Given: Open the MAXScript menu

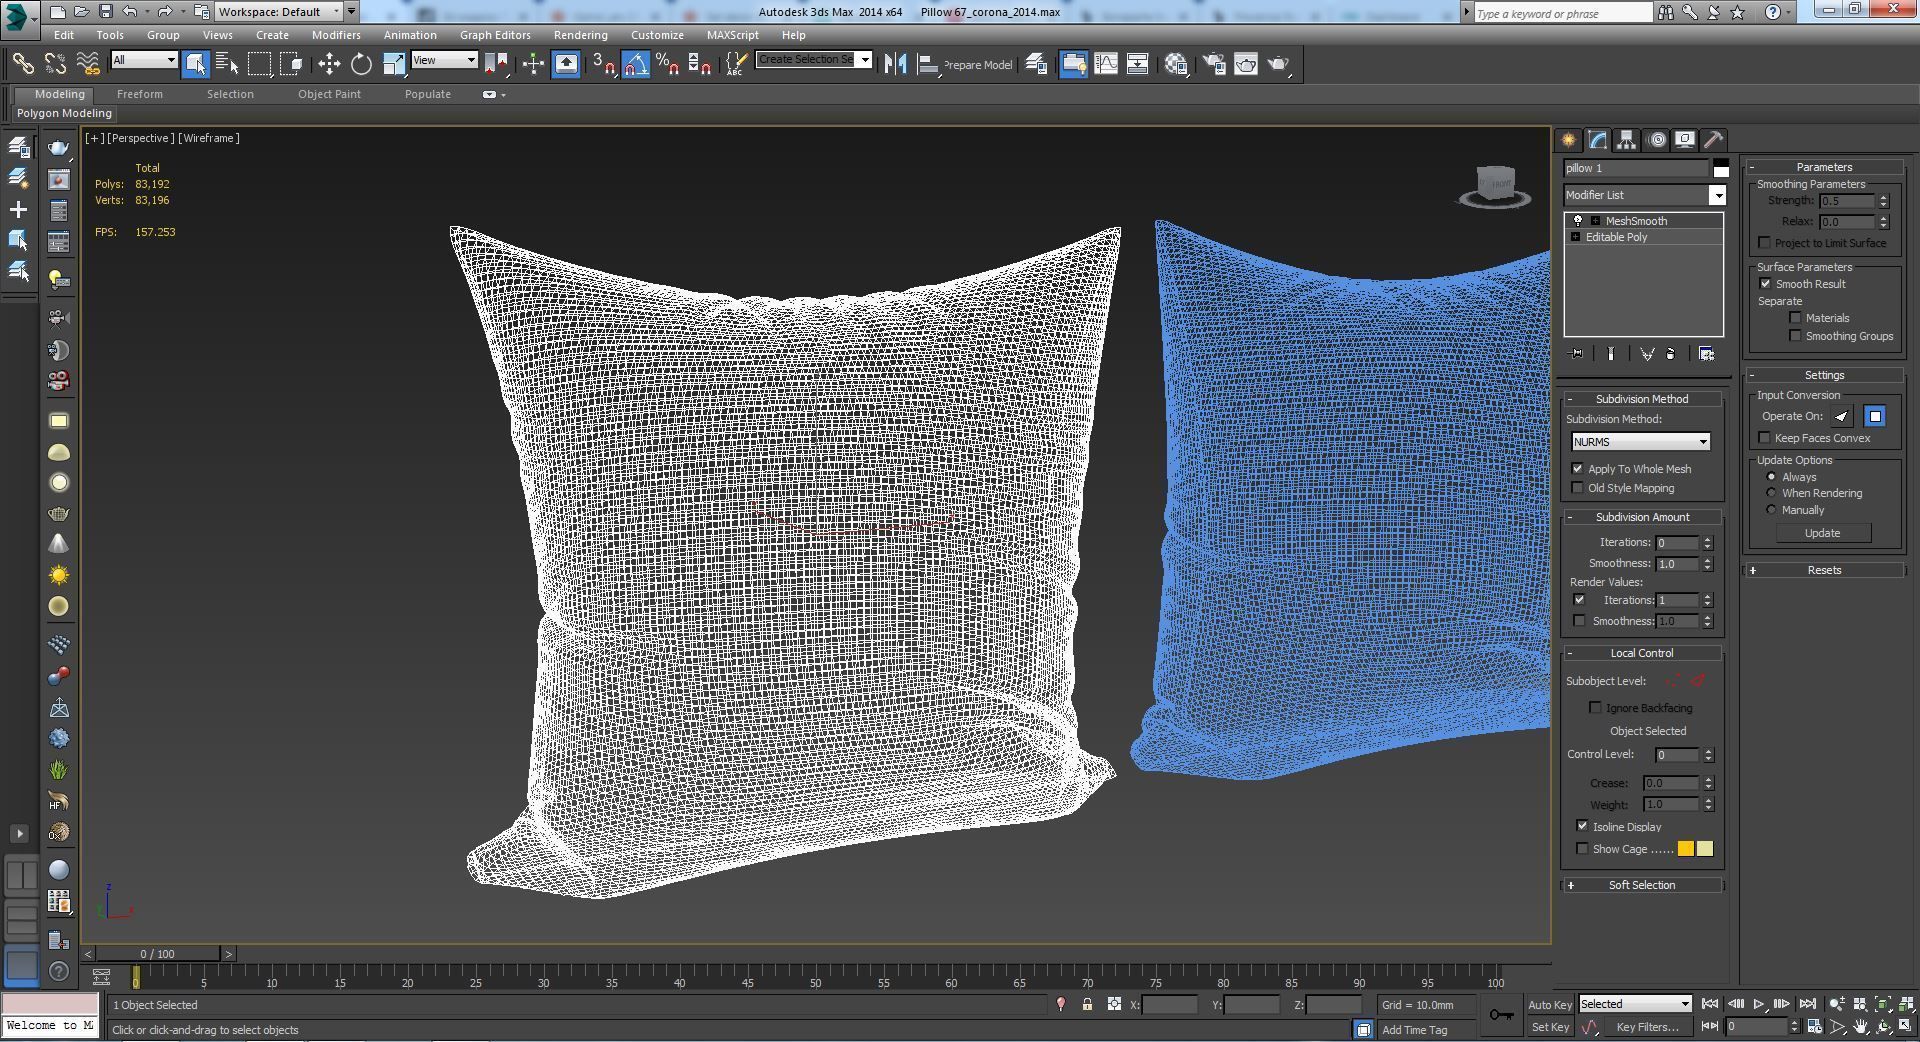Looking at the screenshot, I should [x=732, y=35].
